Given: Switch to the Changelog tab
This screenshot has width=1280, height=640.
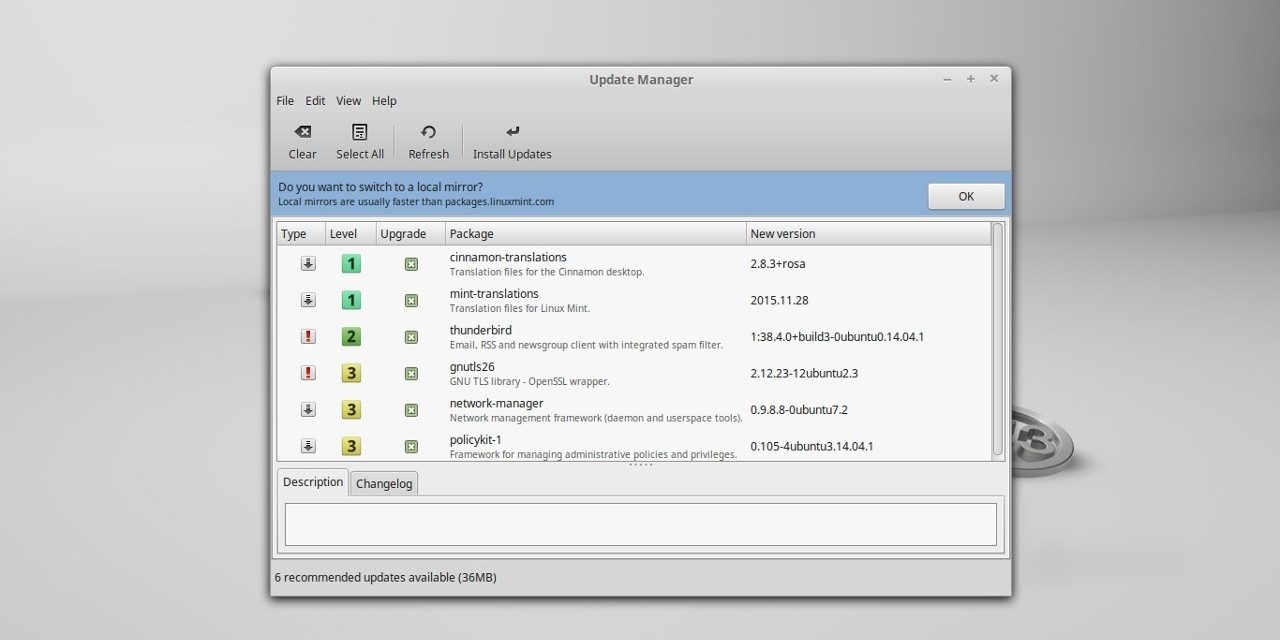Looking at the screenshot, I should (x=384, y=484).
